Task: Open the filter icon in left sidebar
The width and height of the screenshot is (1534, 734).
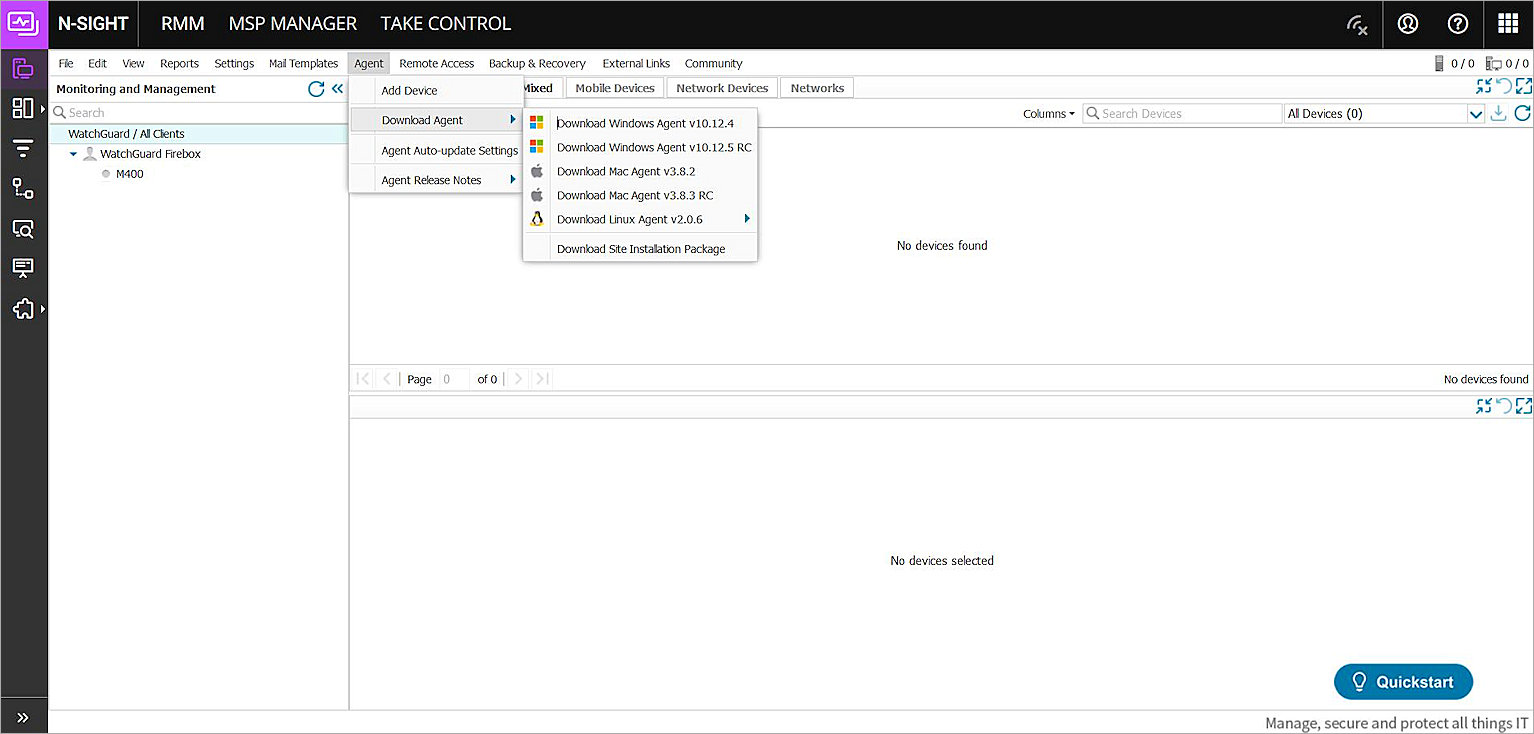Action: 23,149
